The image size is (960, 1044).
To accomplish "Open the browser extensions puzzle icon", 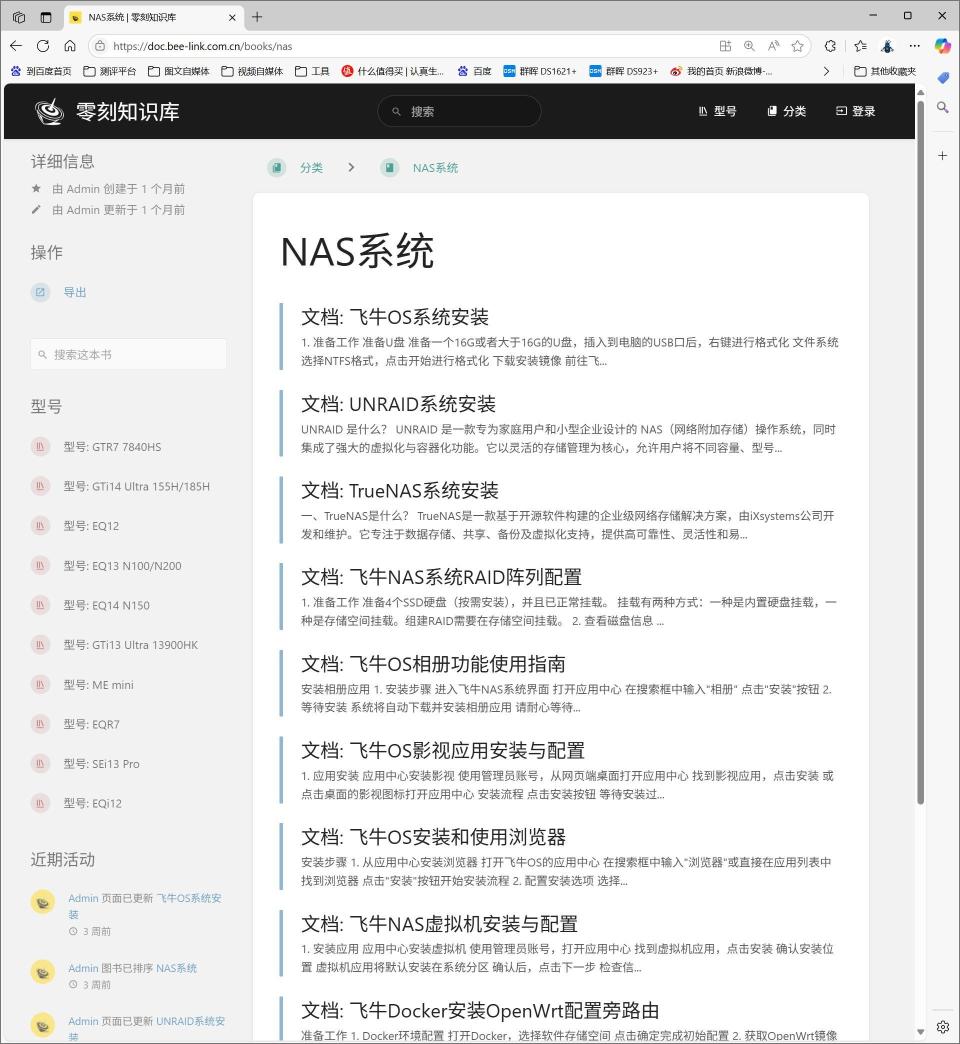I will pyautogui.click(x=830, y=46).
